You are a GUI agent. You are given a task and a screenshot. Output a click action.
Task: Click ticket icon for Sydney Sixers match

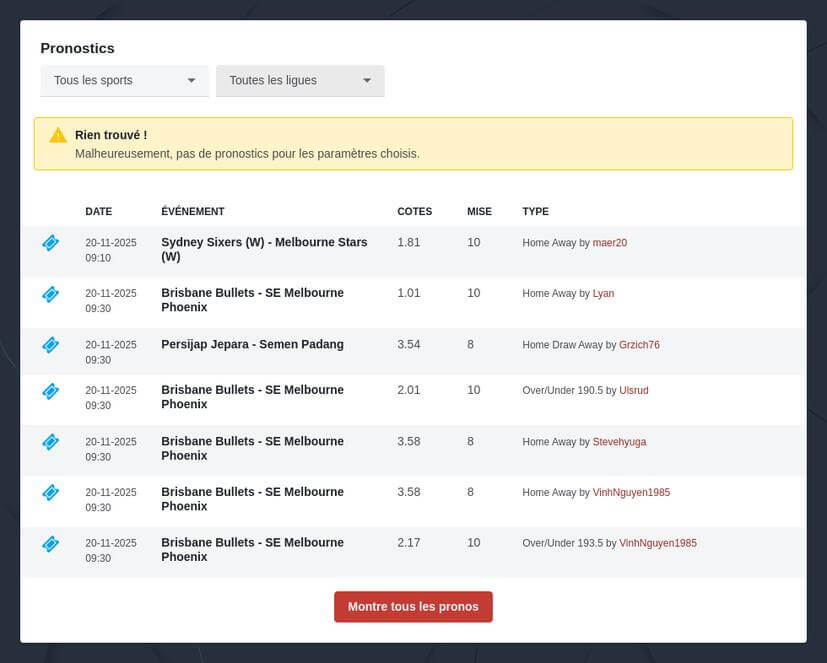(x=50, y=243)
